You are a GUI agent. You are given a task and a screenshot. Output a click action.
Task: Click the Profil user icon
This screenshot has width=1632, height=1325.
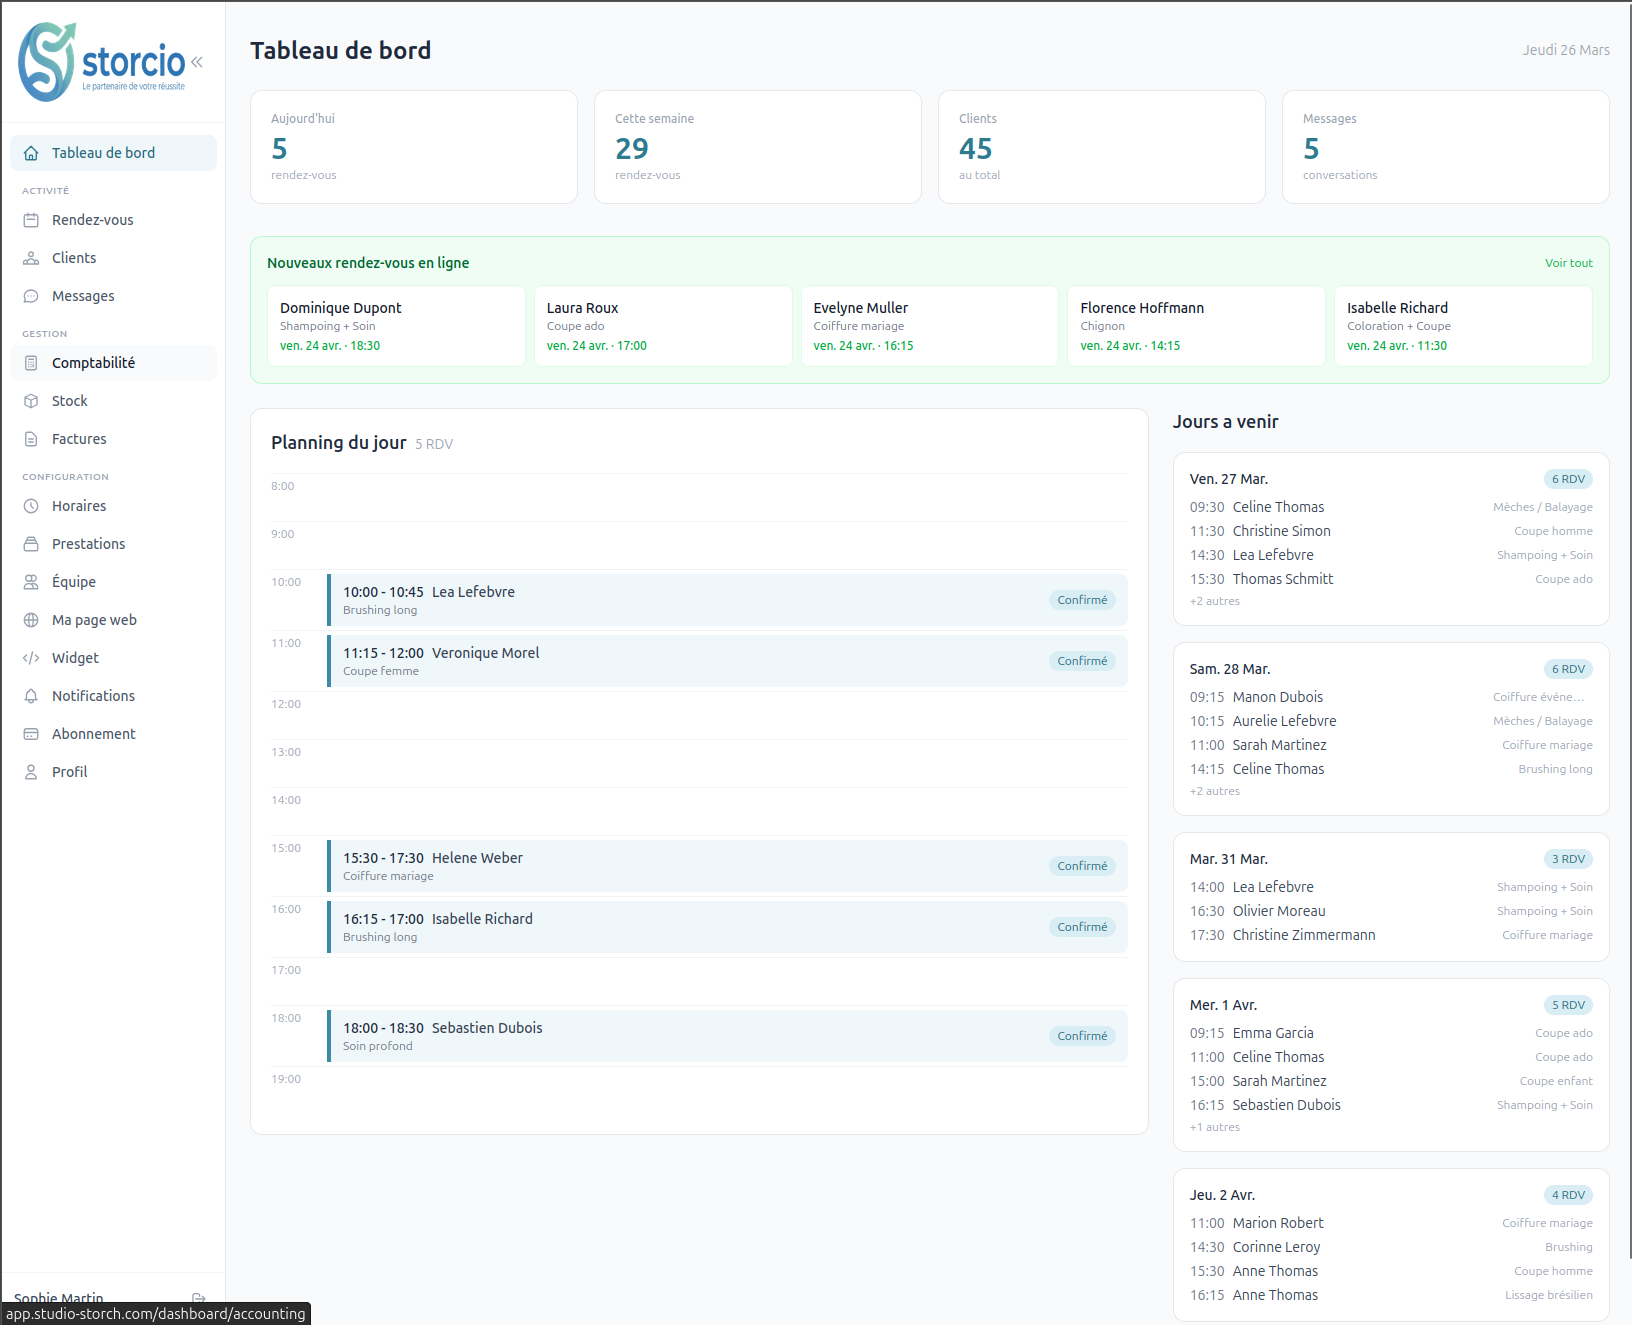(31, 772)
